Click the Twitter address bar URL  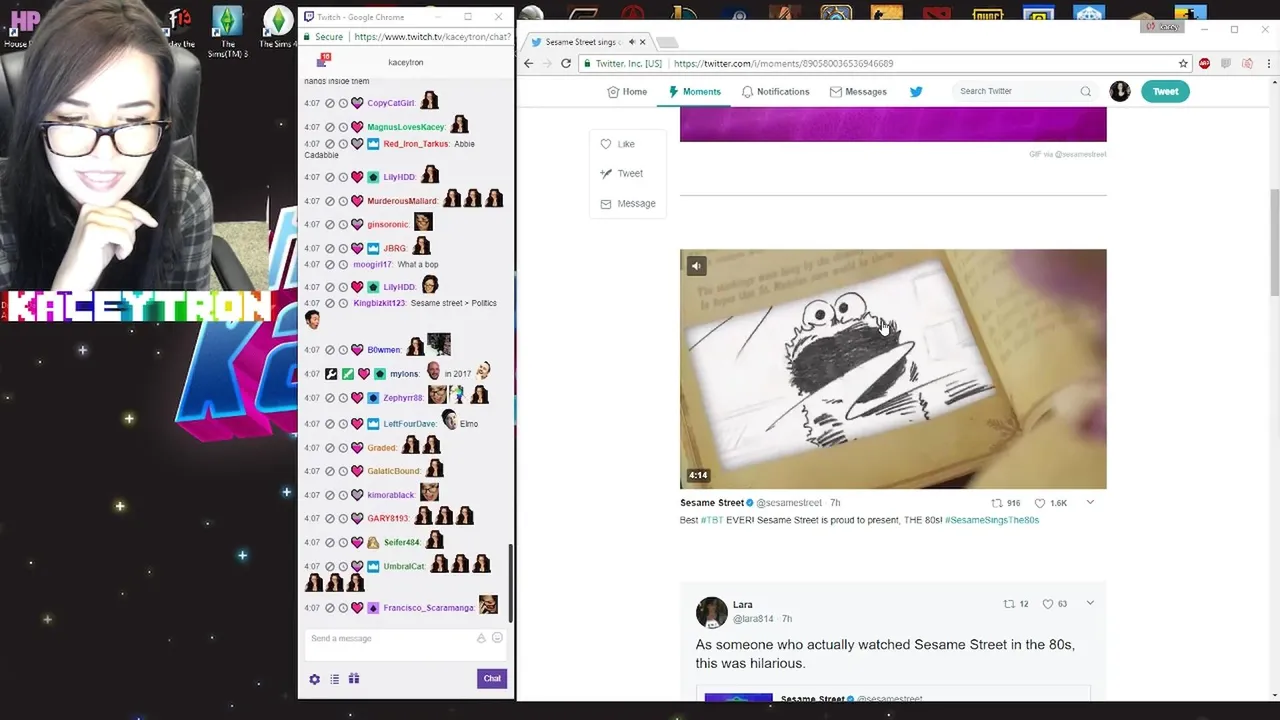pos(783,63)
